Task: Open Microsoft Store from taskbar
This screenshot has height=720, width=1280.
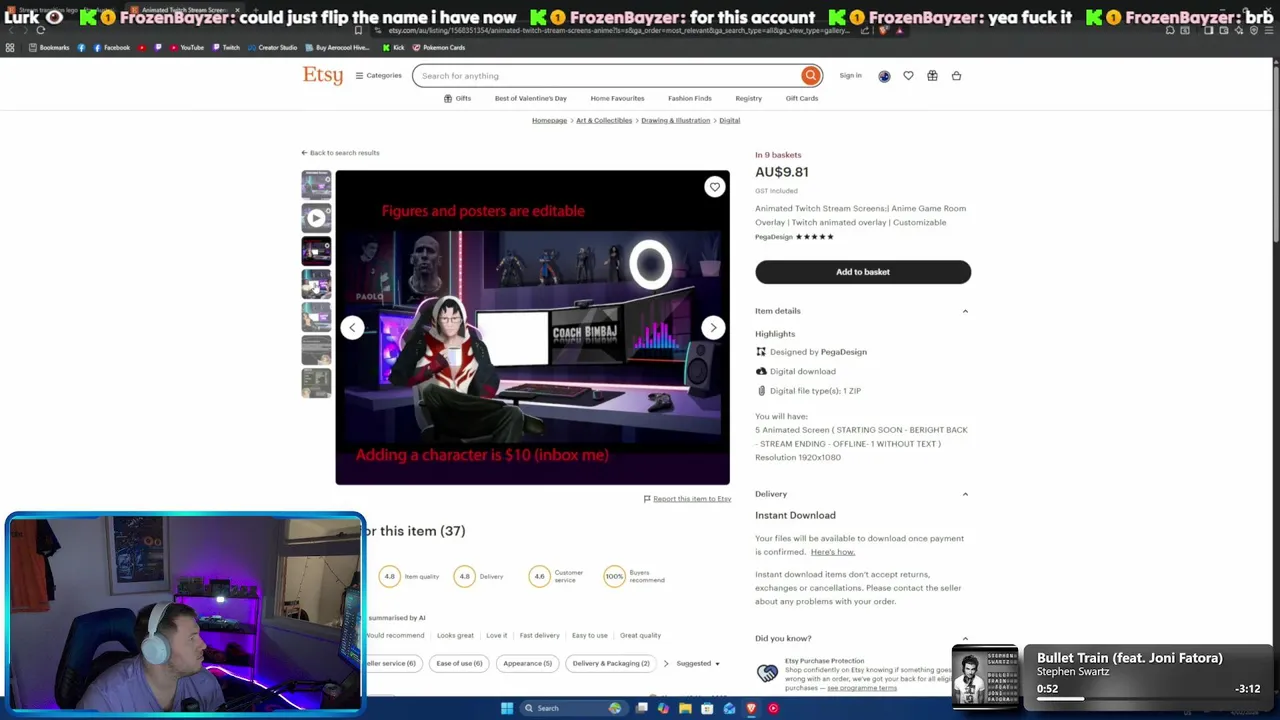Action: 707,708
